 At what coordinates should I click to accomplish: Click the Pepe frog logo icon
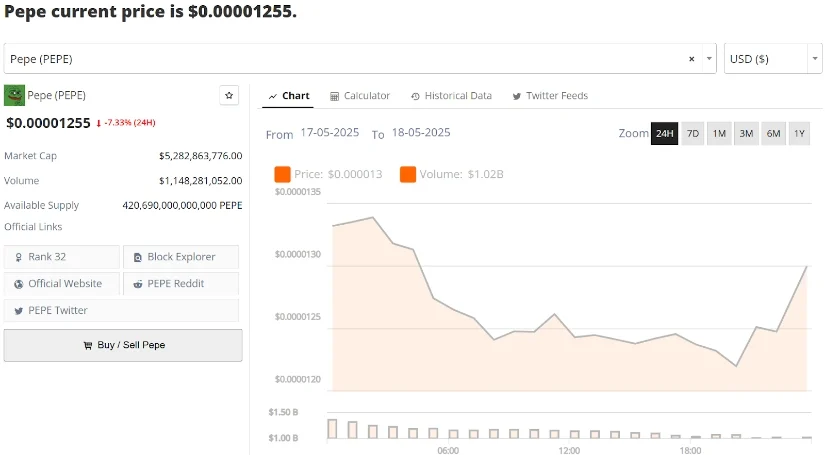14,95
